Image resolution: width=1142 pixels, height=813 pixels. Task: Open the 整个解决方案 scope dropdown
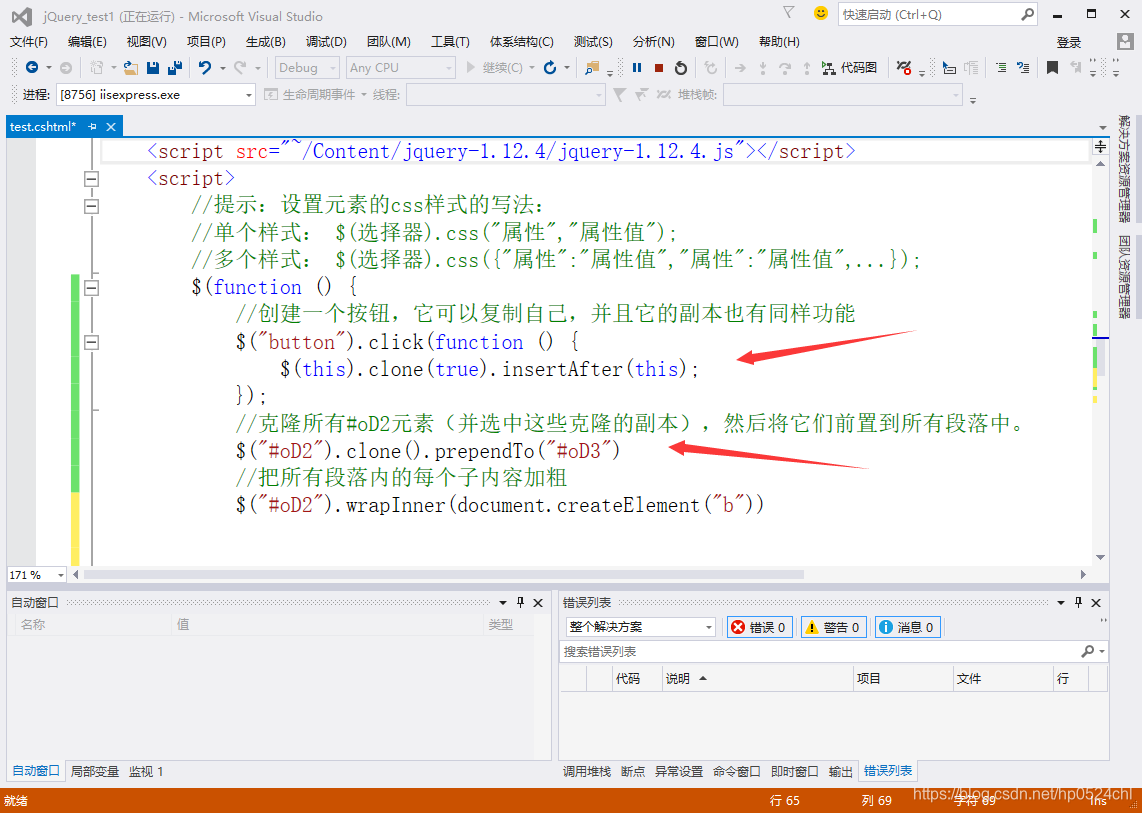[641, 627]
